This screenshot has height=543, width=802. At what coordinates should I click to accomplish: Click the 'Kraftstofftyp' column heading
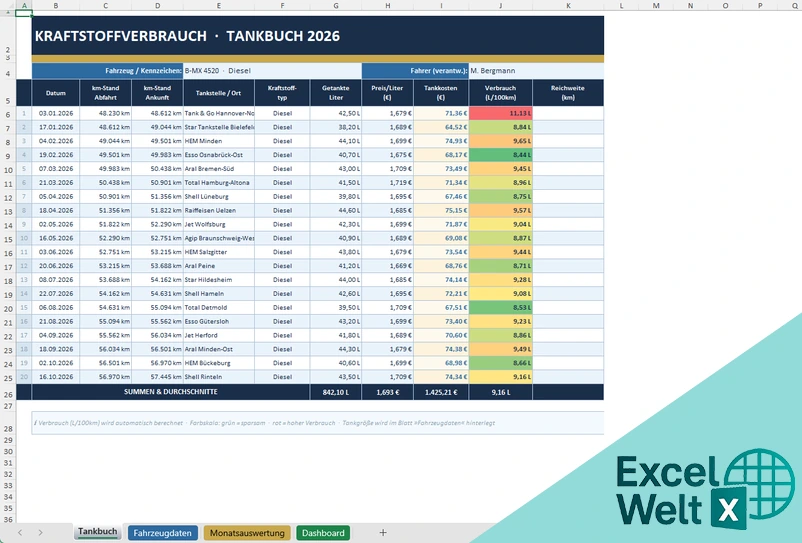[x=282, y=93]
